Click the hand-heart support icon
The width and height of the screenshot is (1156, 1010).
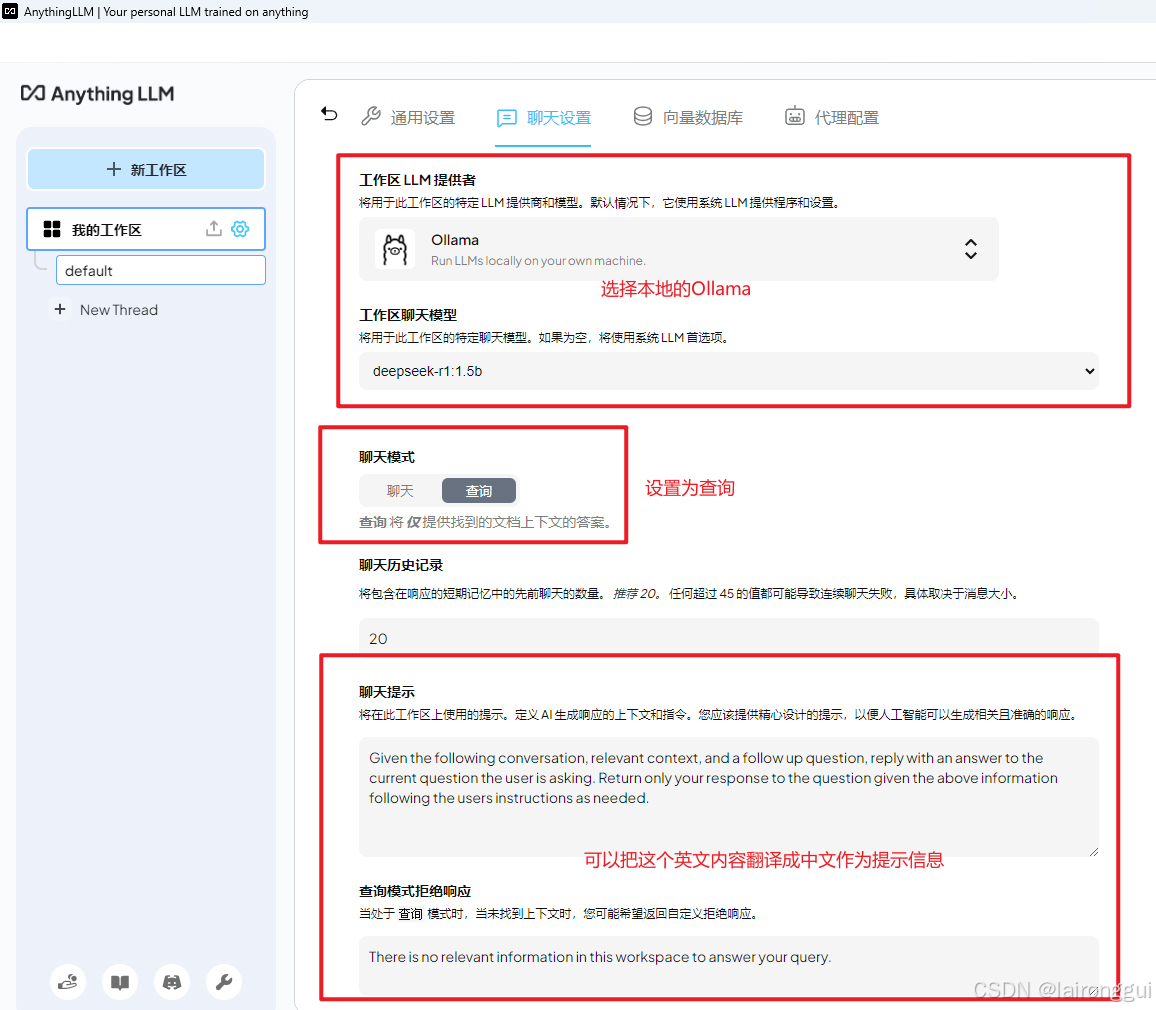click(x=68, y=982)
